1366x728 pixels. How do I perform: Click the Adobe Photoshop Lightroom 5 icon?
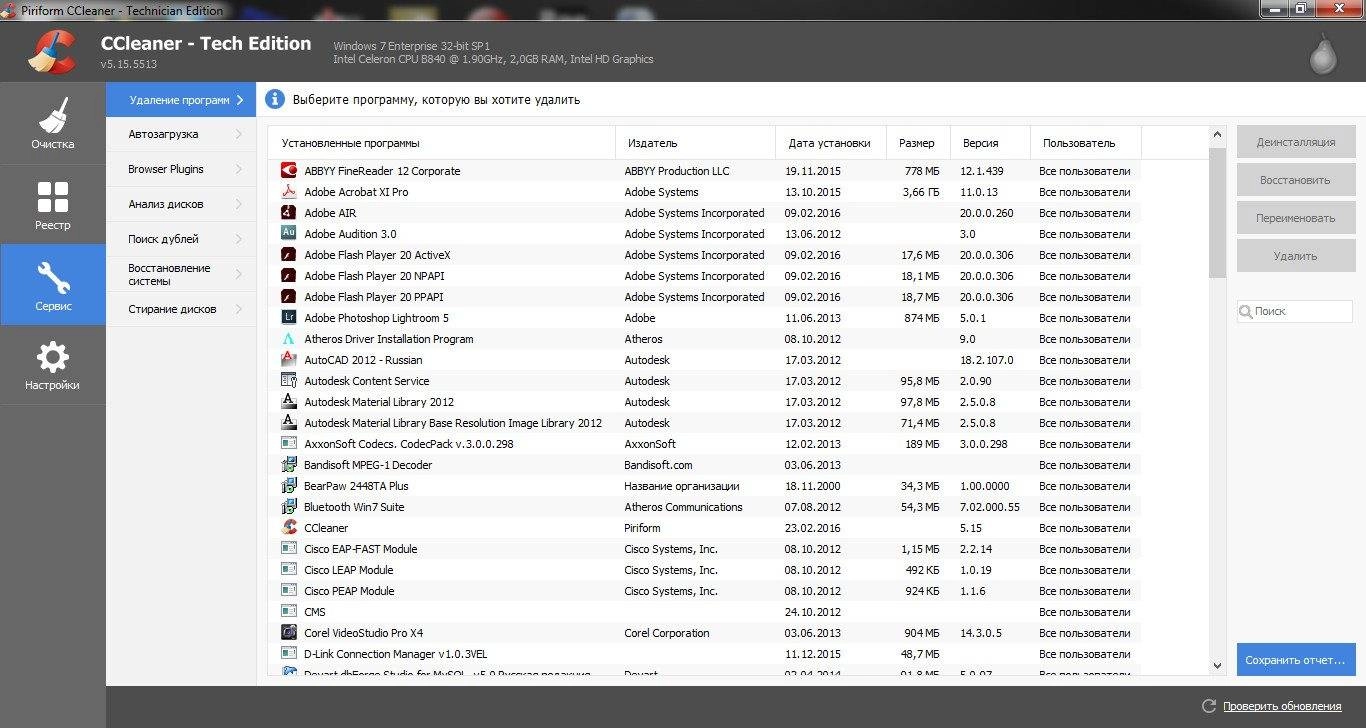click(x=289, y=317)
